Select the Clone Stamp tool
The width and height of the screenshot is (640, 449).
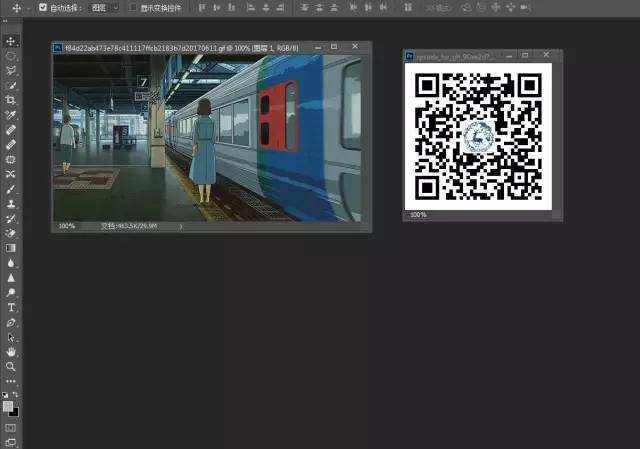point(12,203)
